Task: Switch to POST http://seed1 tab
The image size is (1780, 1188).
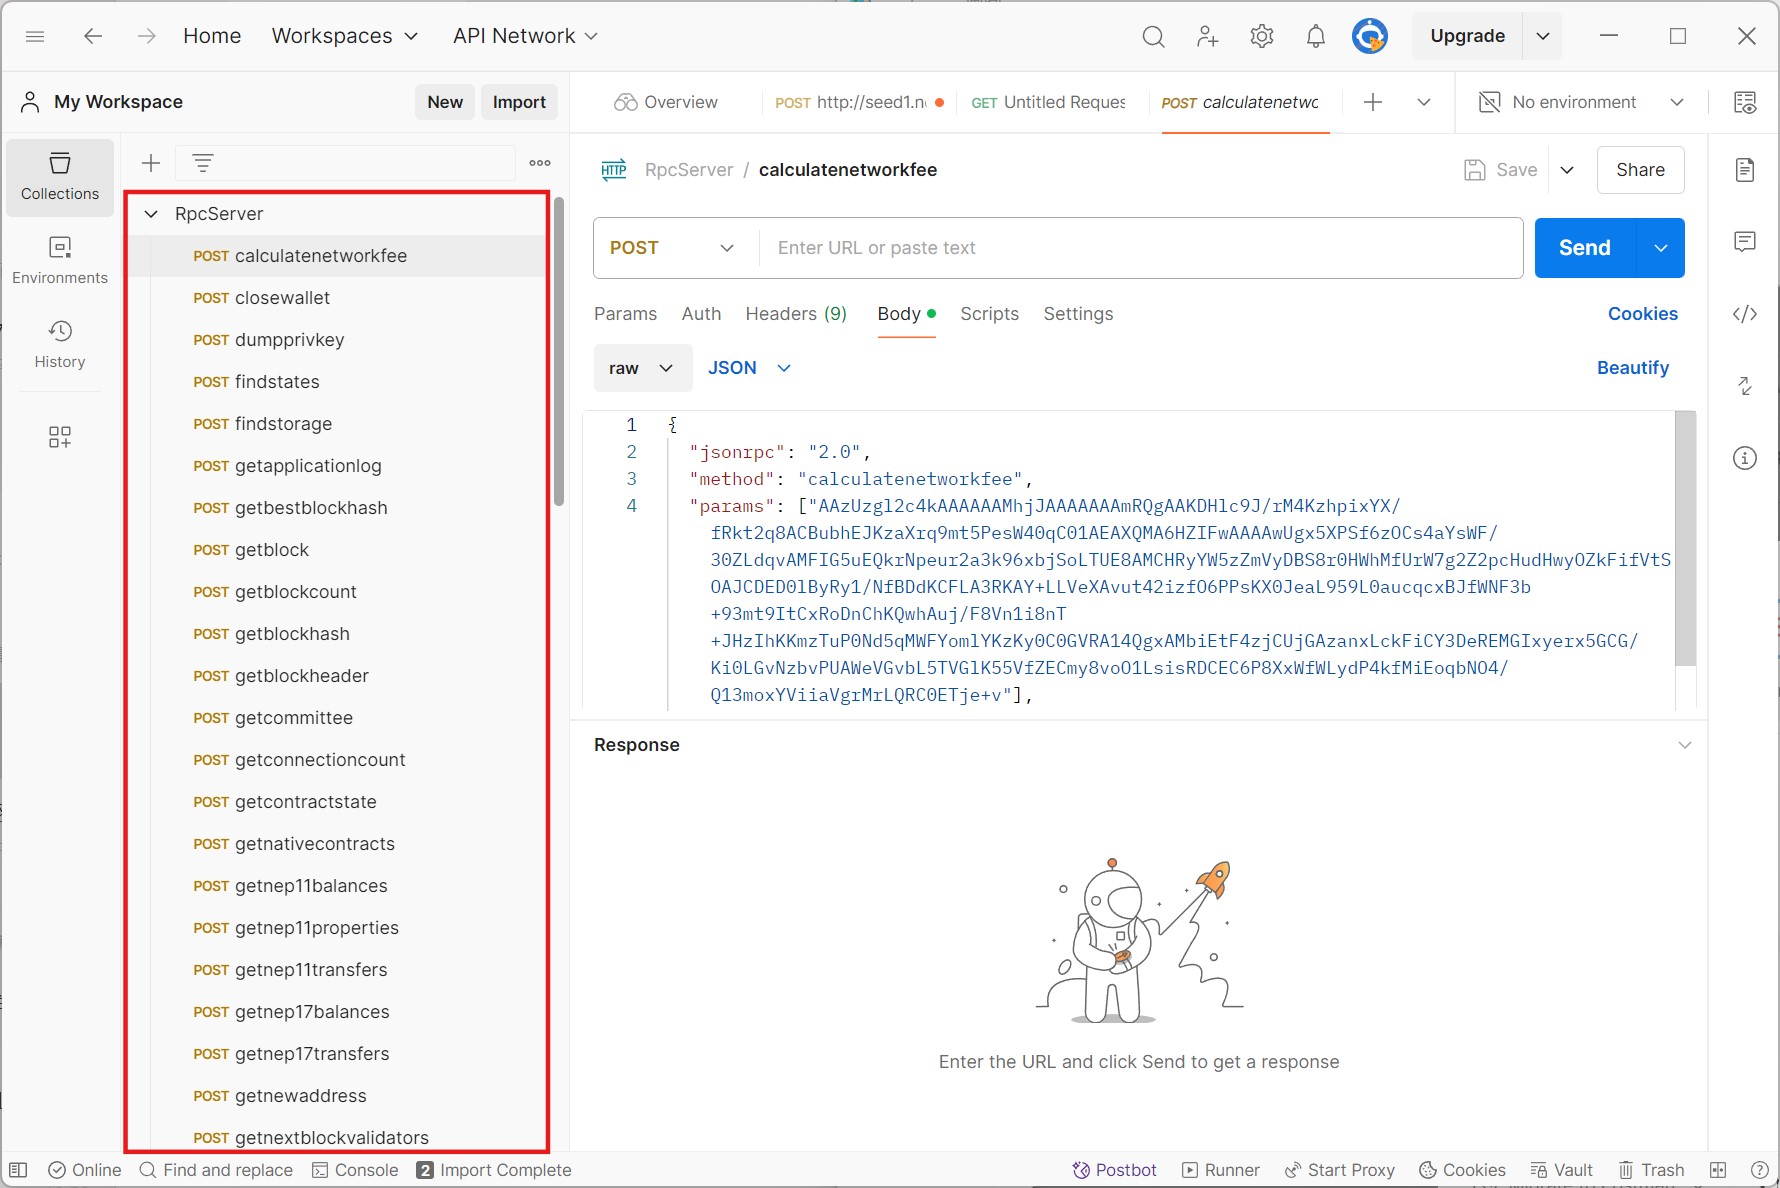Action: [x=859, y=102]
